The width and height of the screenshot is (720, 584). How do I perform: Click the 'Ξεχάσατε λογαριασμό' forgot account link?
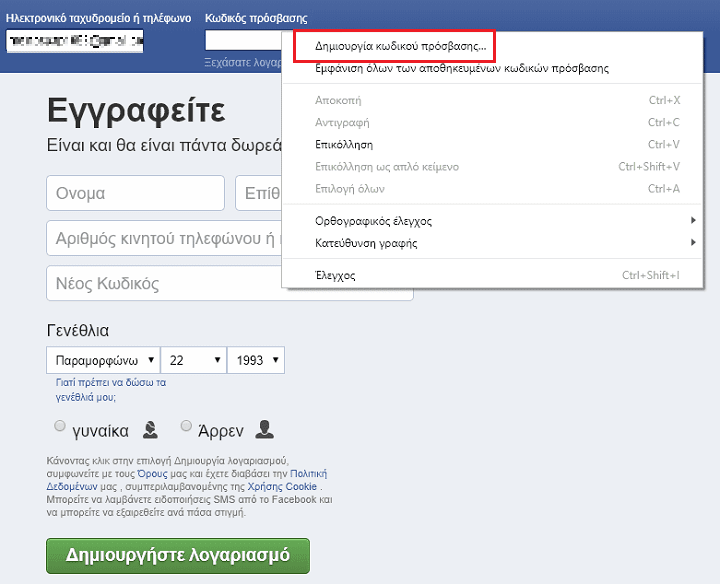tap(243, 62)
